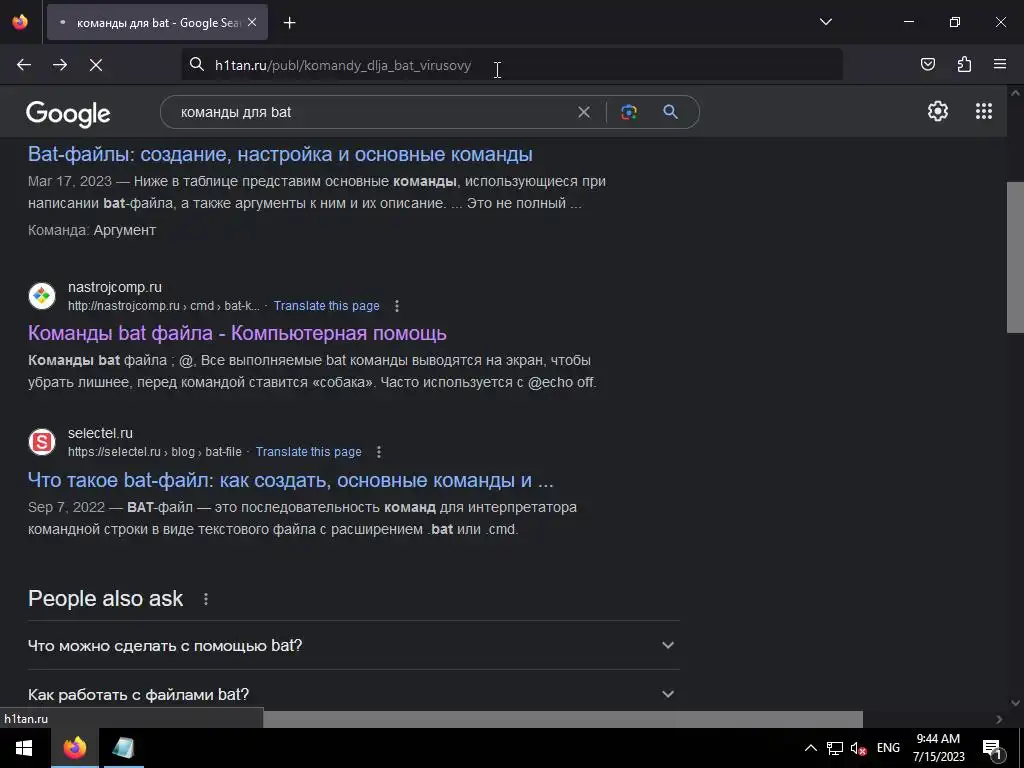Screen dimensions: 1024x768
Task: Open the Windows notification center
Action: [992, 748]
